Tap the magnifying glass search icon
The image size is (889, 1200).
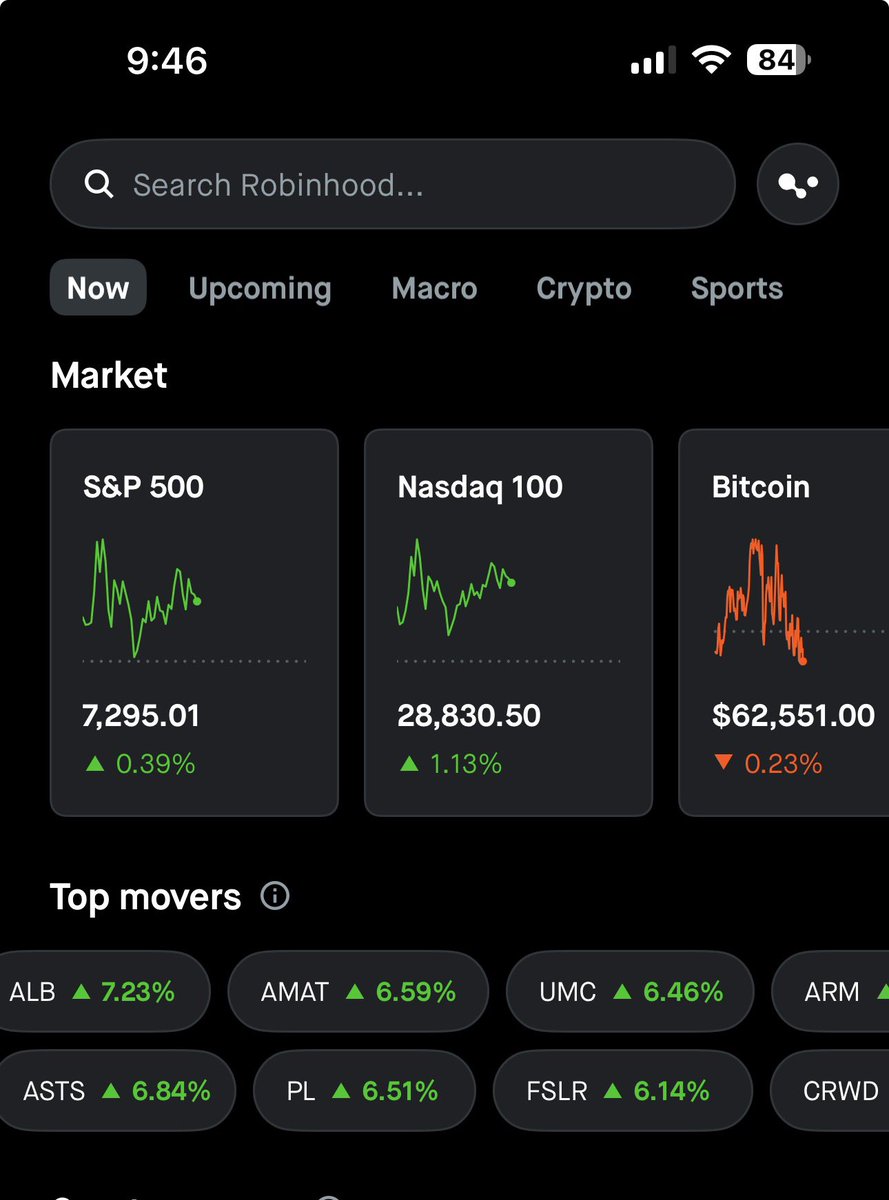tap(99, 184)
